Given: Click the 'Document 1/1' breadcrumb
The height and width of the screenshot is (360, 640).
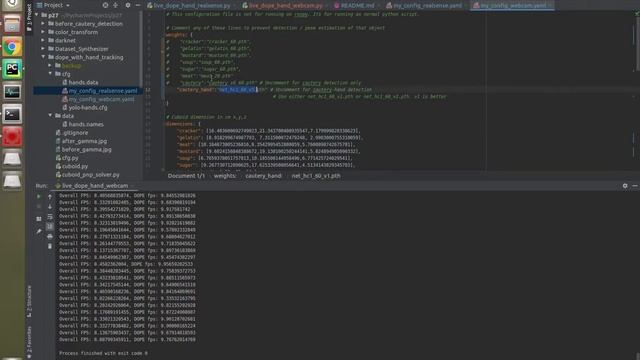Looking at the screenshot, I should [x=186, y=176].
